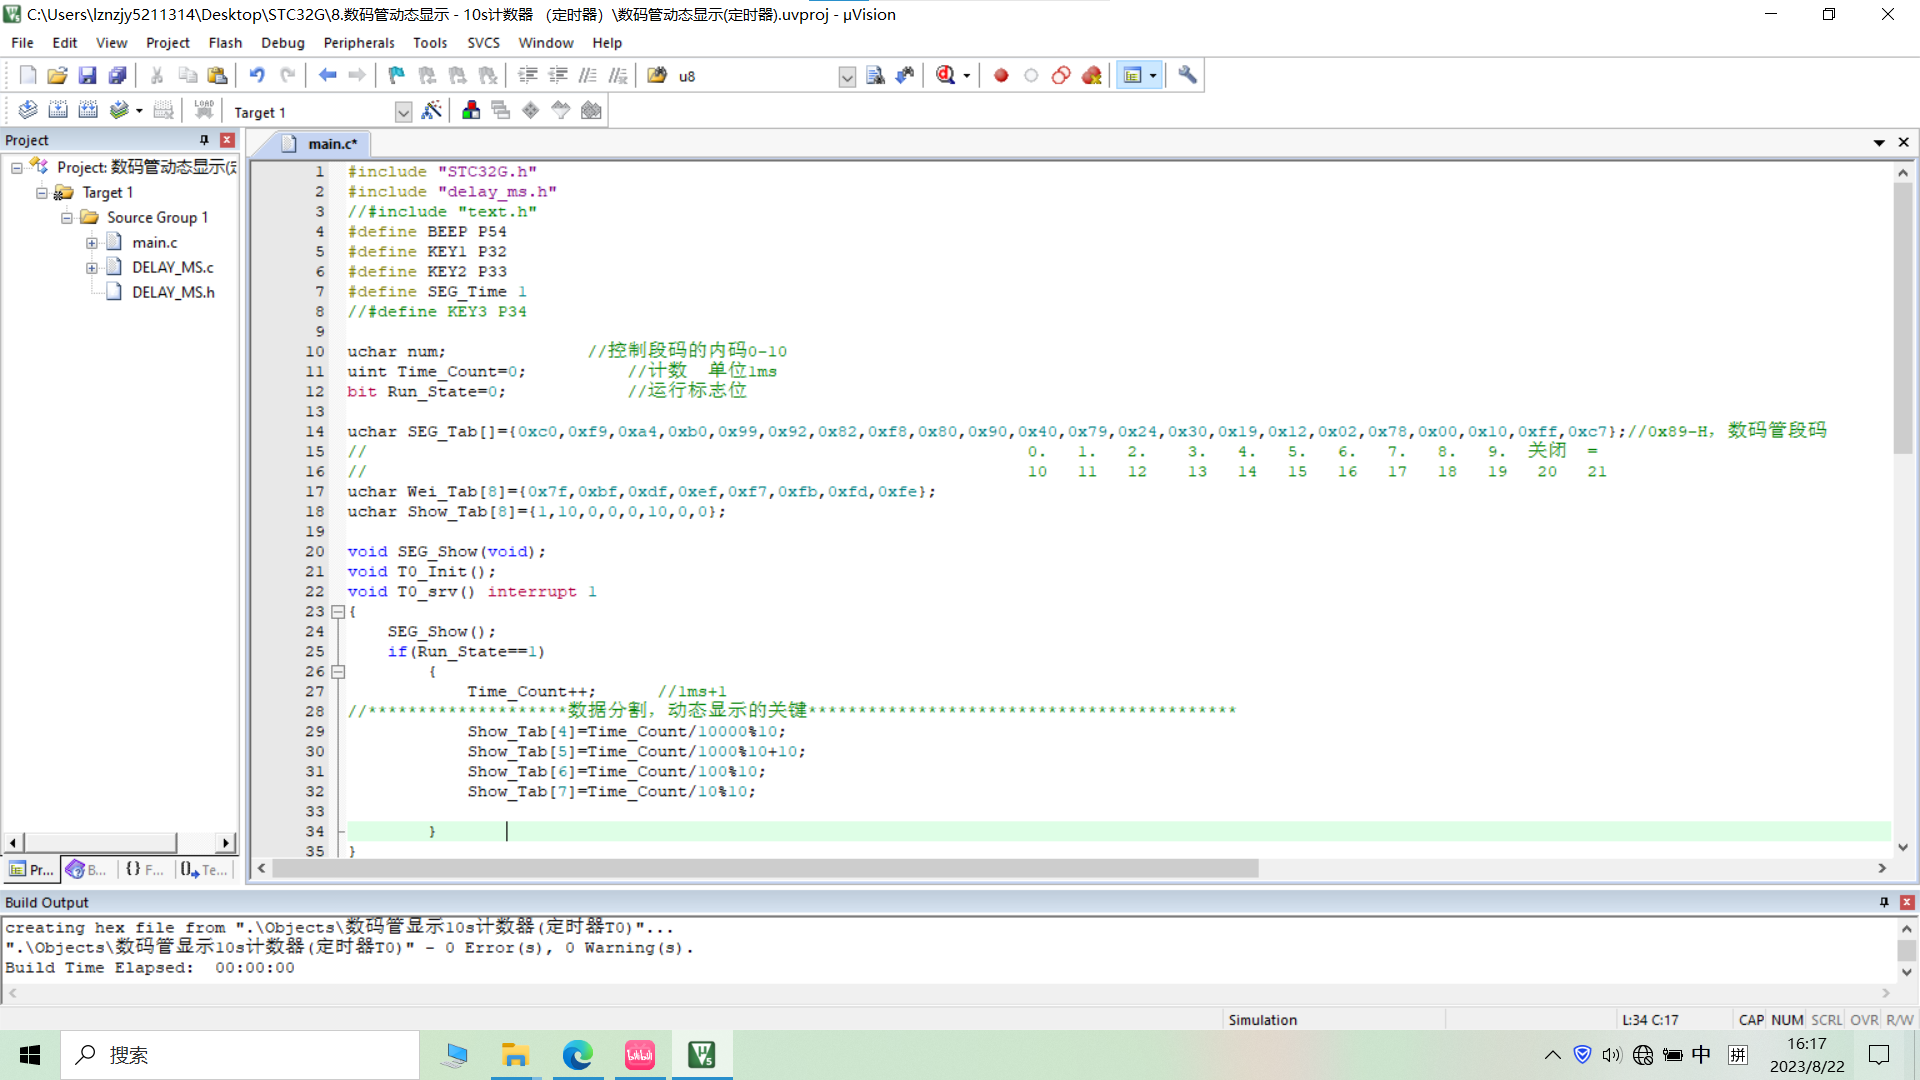Download code to flash with LOAD
Viewport: 1920px width, 1080px height.
[204, 110]
